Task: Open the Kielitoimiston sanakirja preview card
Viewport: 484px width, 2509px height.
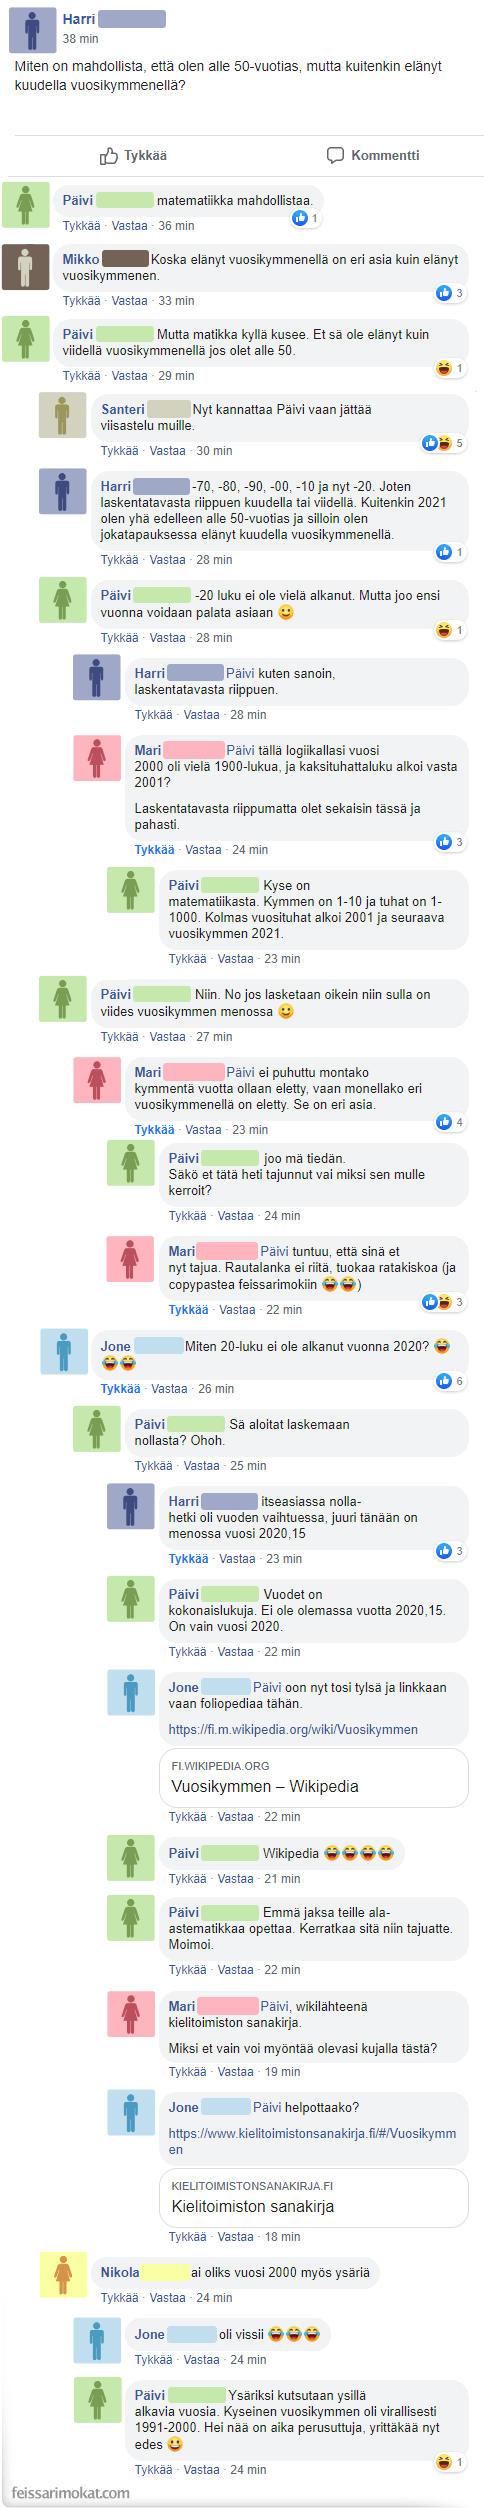Action: 313,2197
